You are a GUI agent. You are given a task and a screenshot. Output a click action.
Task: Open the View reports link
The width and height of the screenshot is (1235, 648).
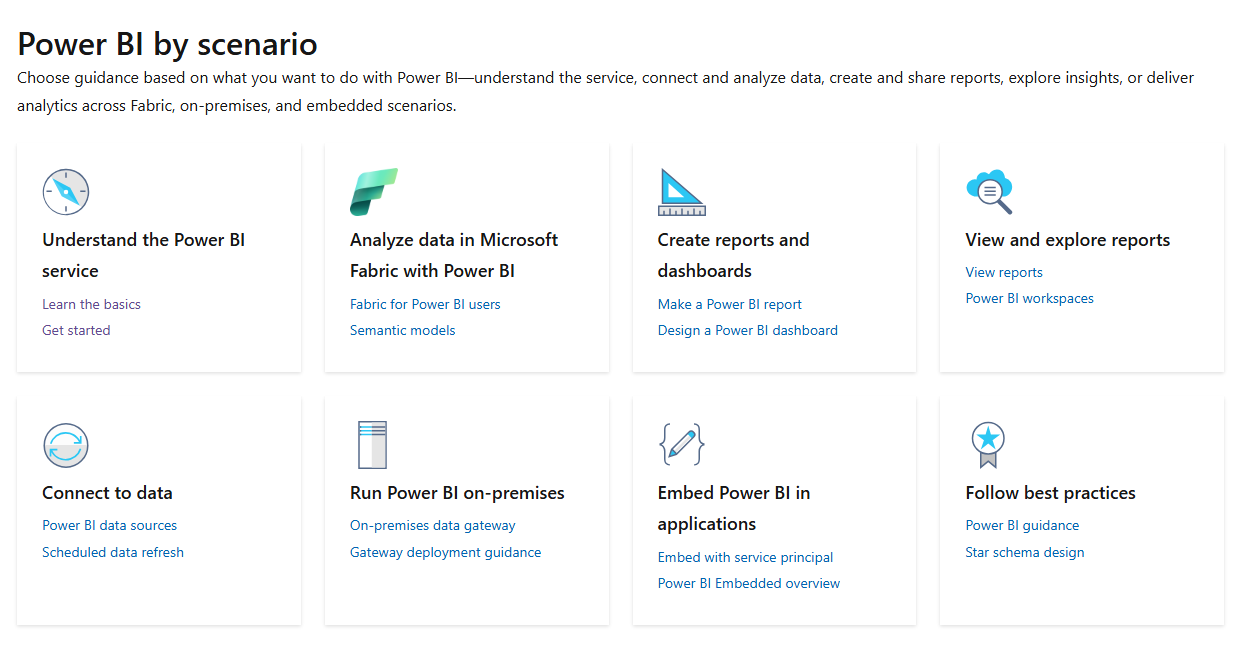tap(1004, 272)
